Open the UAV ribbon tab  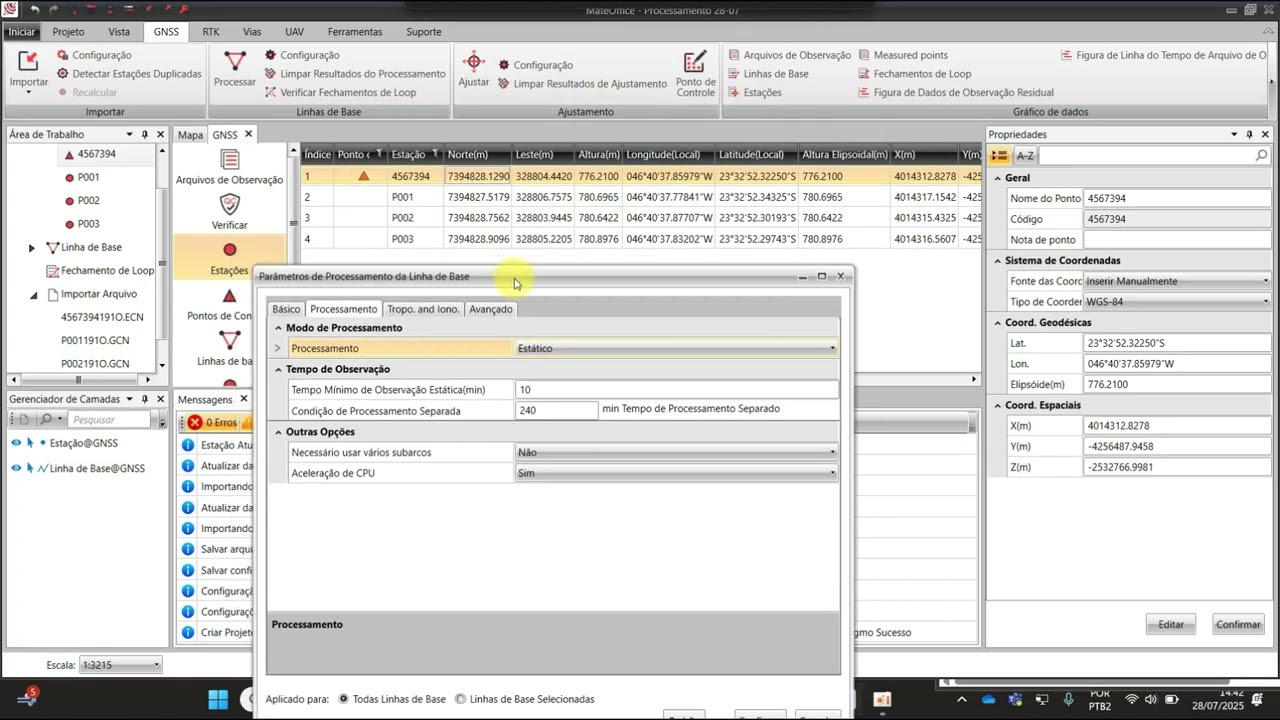(x=294, y=32)
